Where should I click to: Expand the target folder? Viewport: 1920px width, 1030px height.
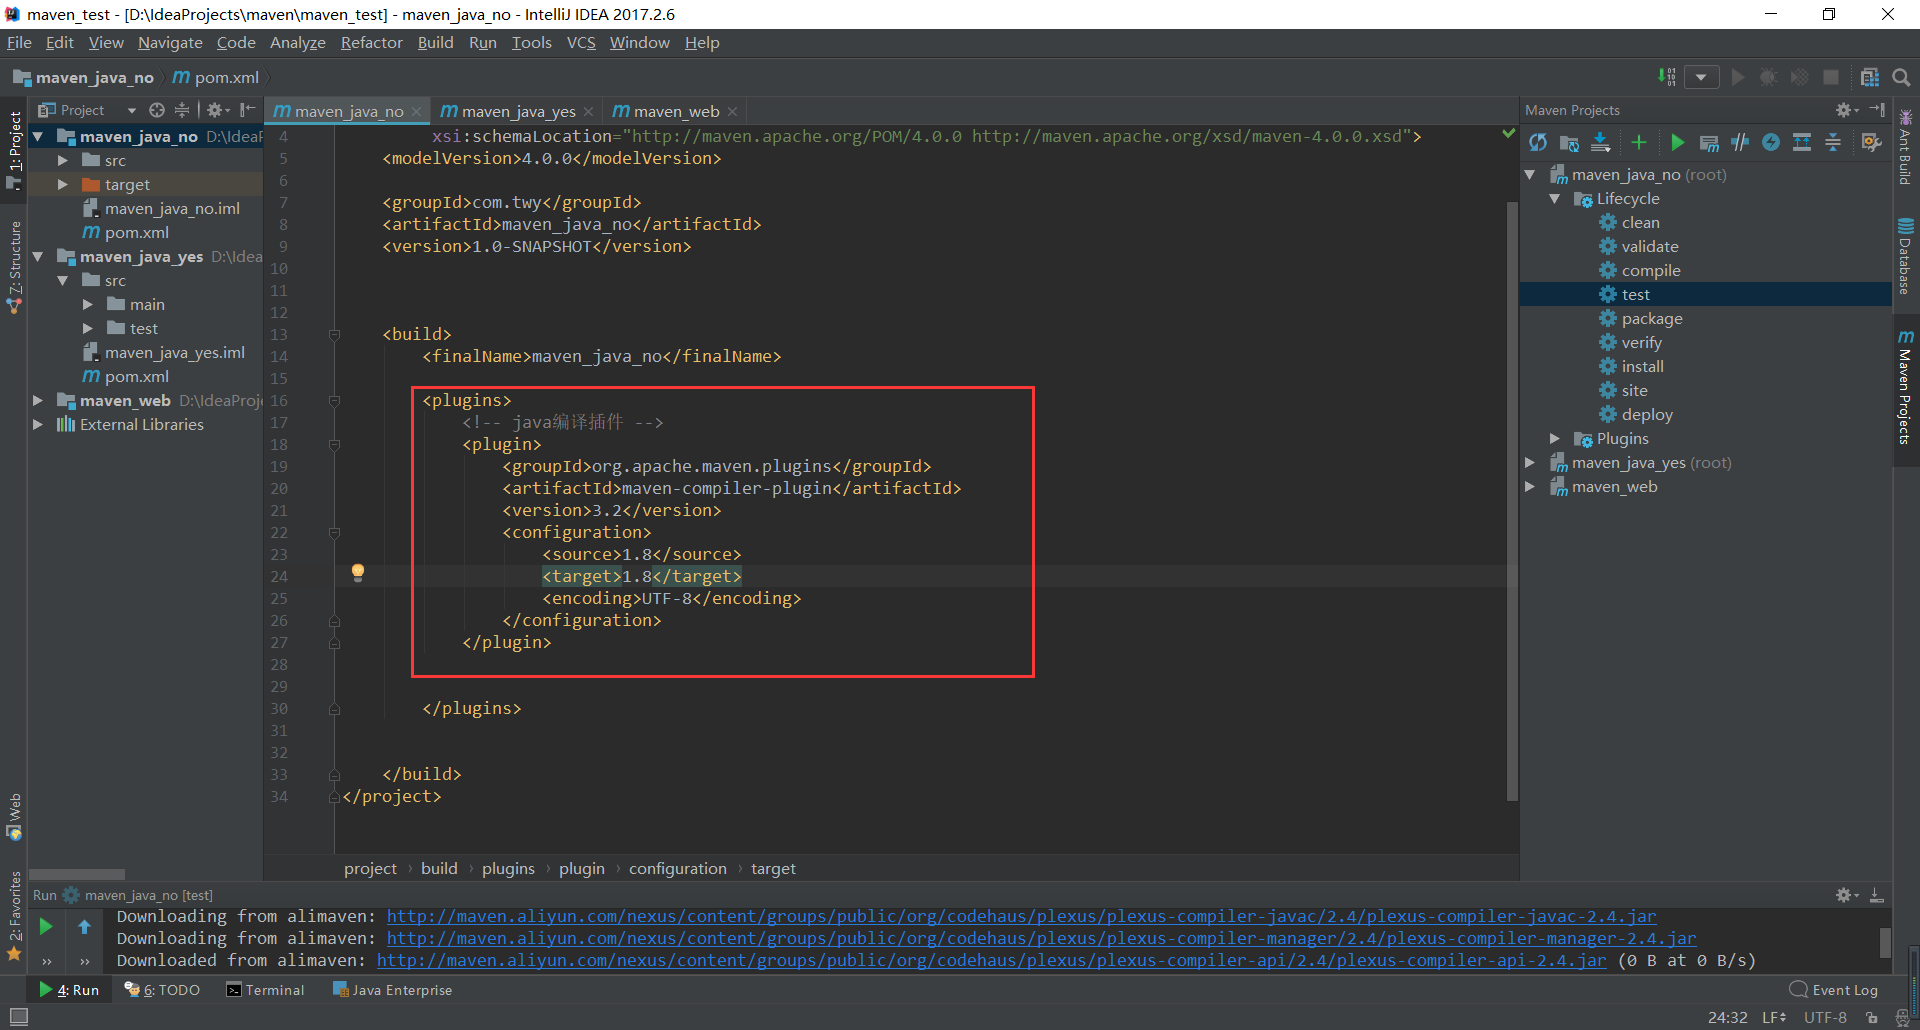(x=63, y=184)
